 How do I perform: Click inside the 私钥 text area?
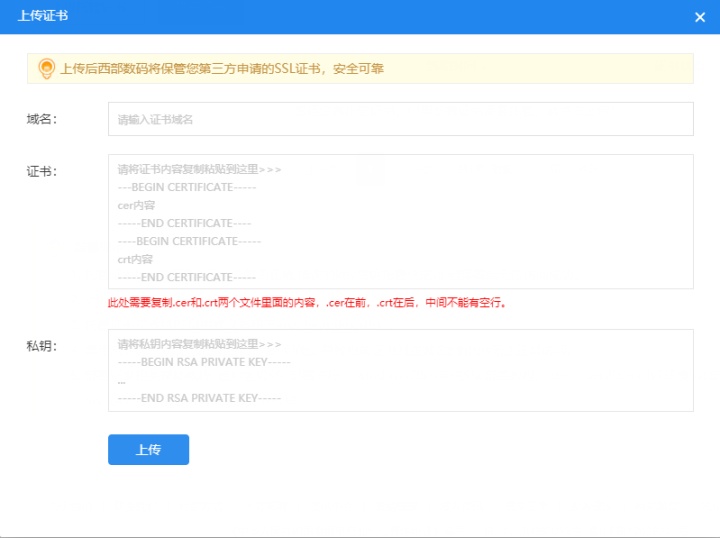[400, 370]
